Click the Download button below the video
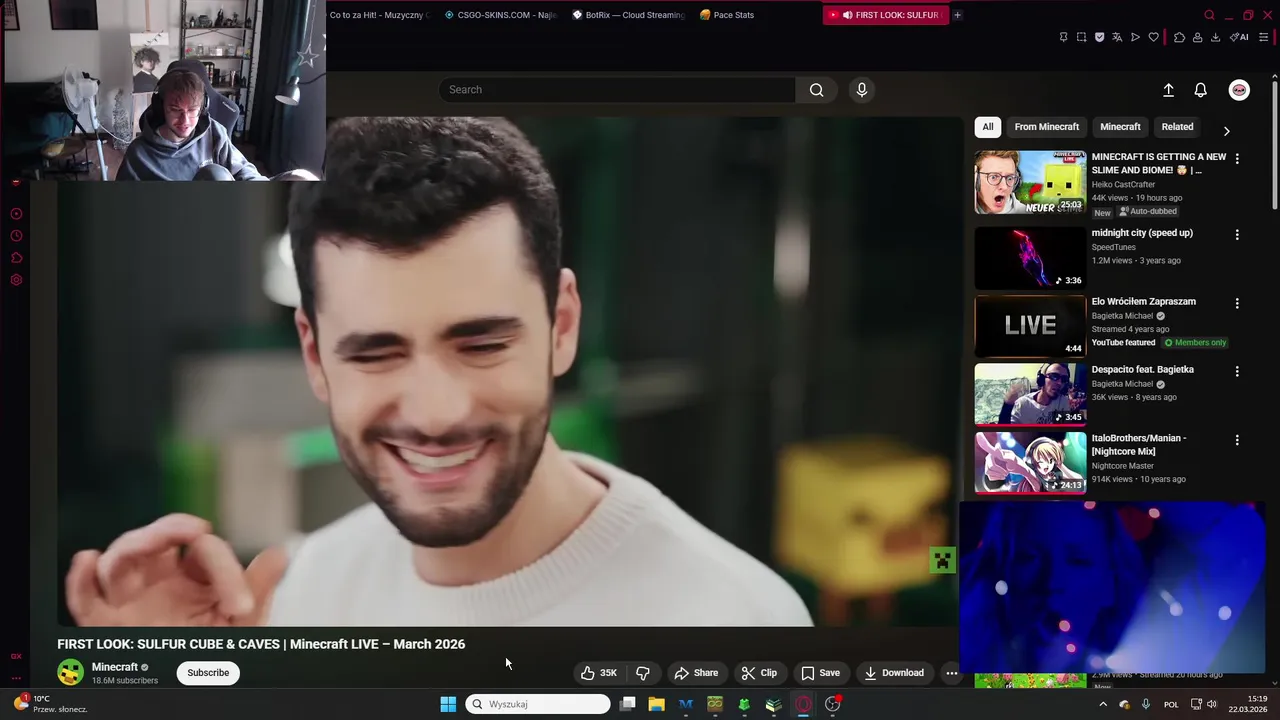The image size is (1280, 720). [894, 673]
